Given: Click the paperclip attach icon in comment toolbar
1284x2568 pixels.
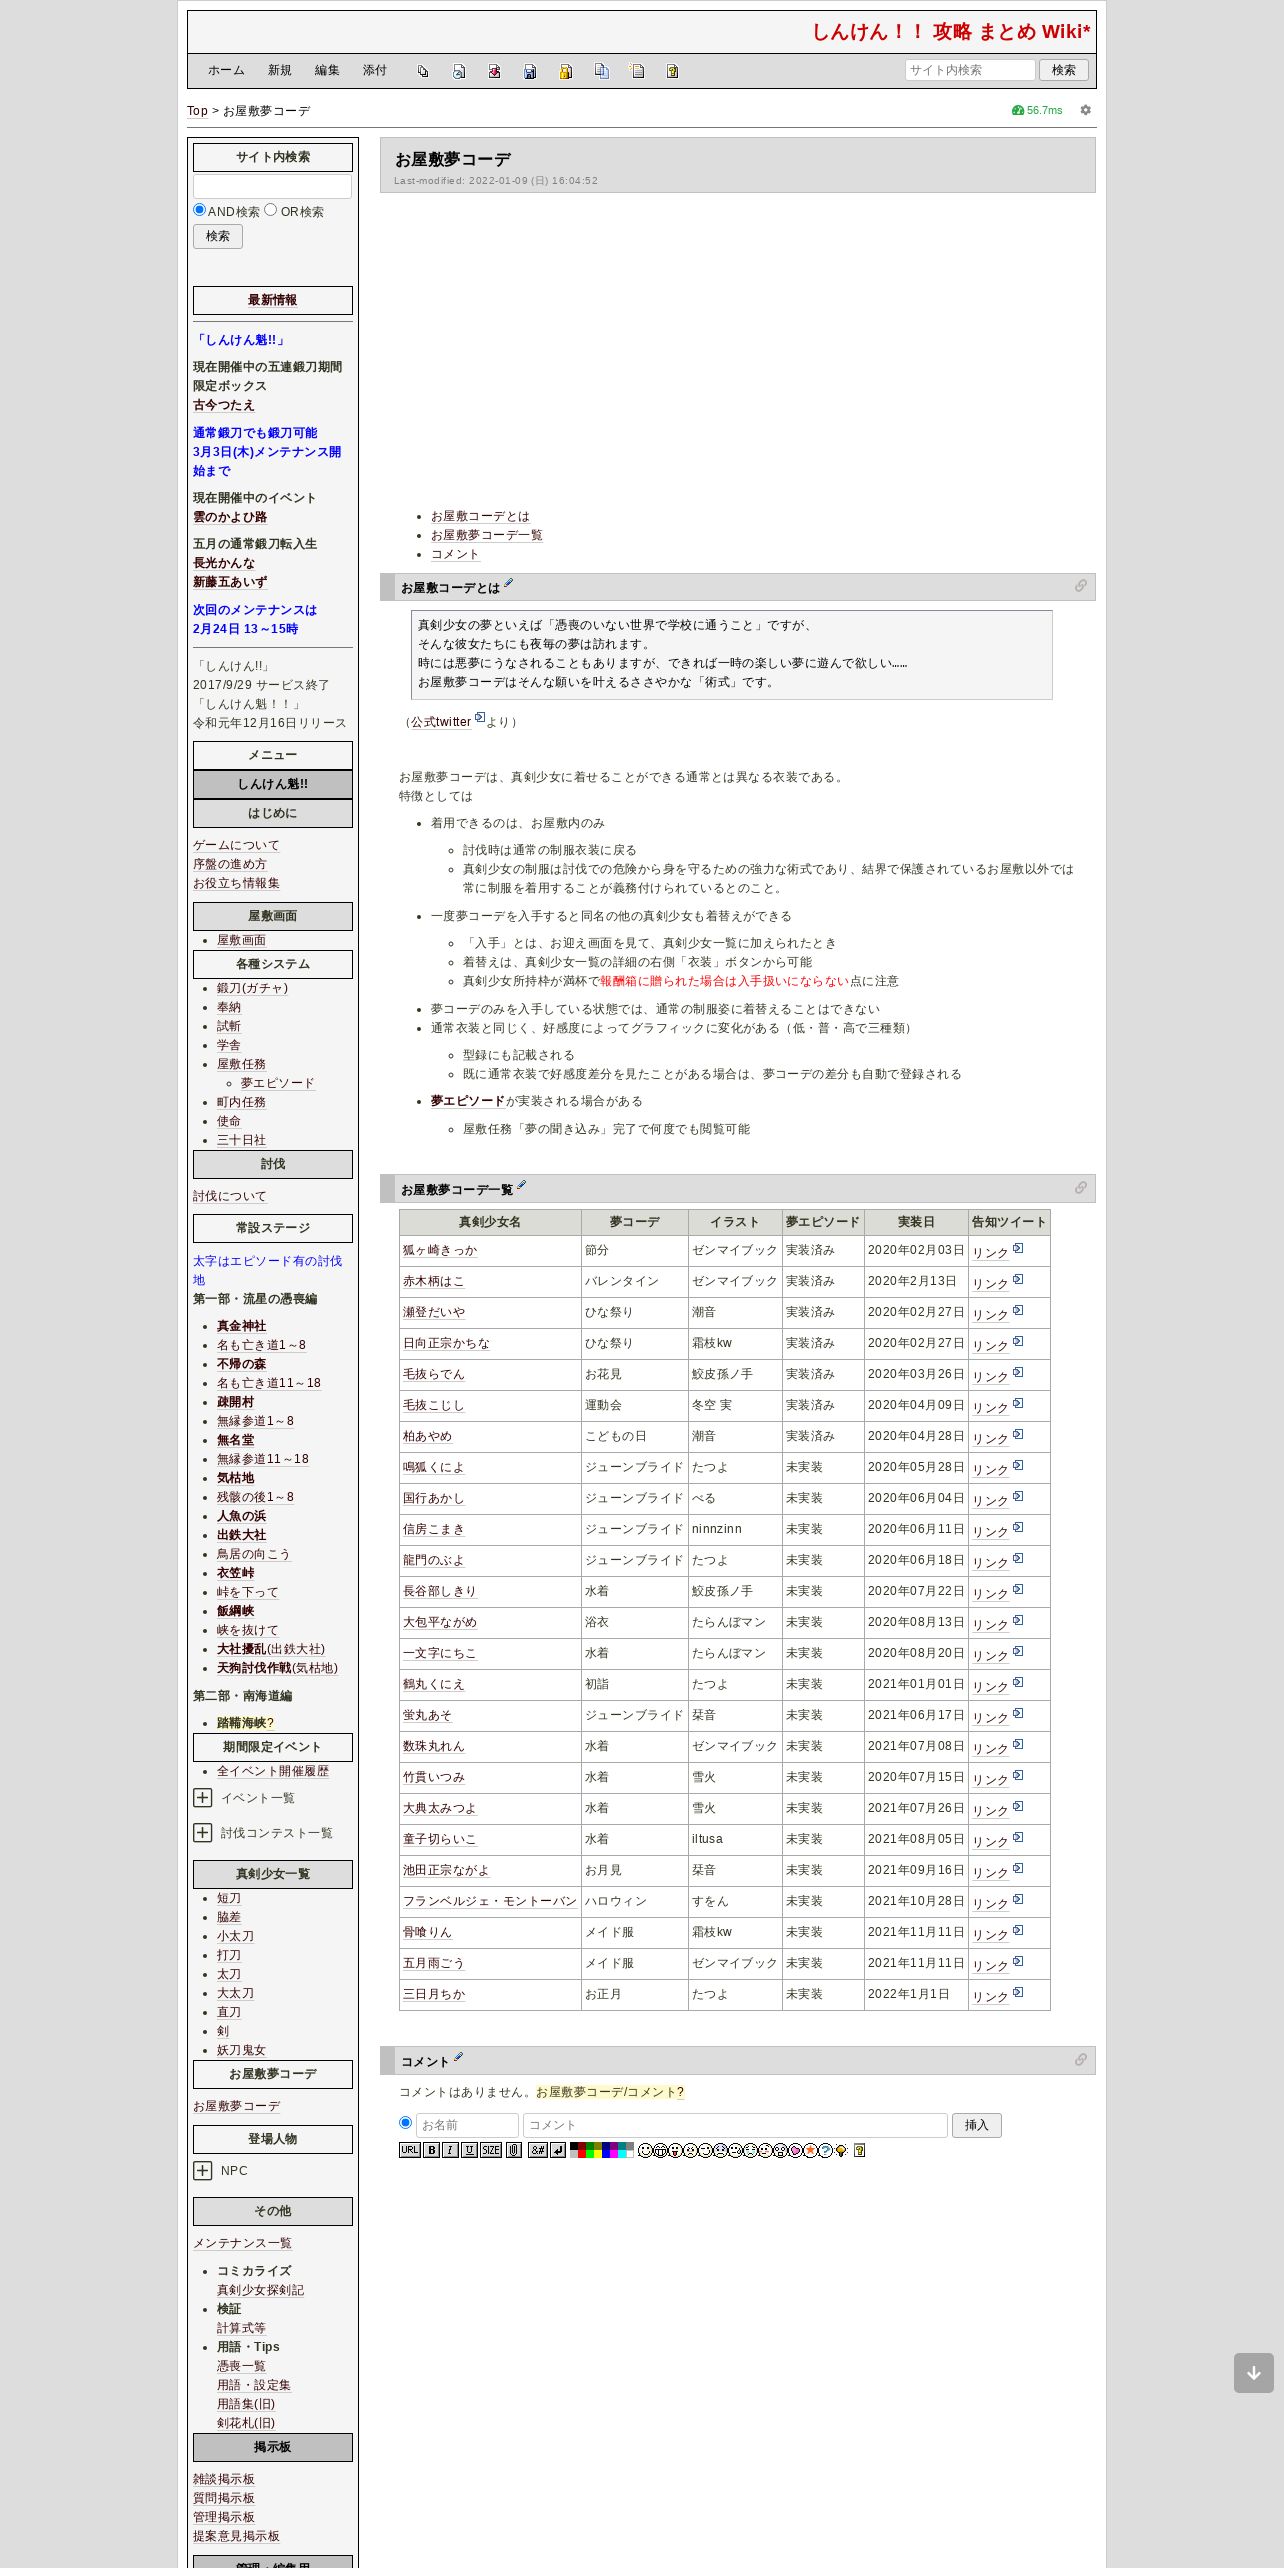Looking at the screenshot, I should point(513,2150).
